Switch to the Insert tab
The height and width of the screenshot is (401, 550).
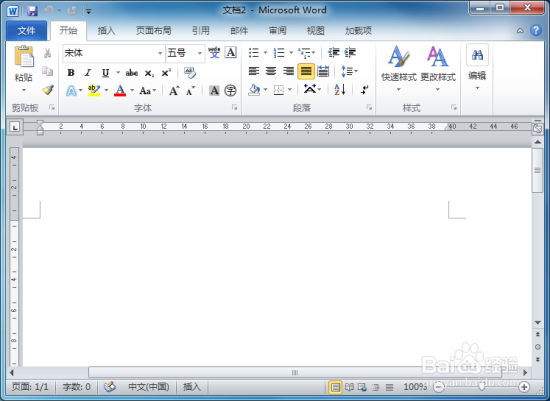pos(106,31)
